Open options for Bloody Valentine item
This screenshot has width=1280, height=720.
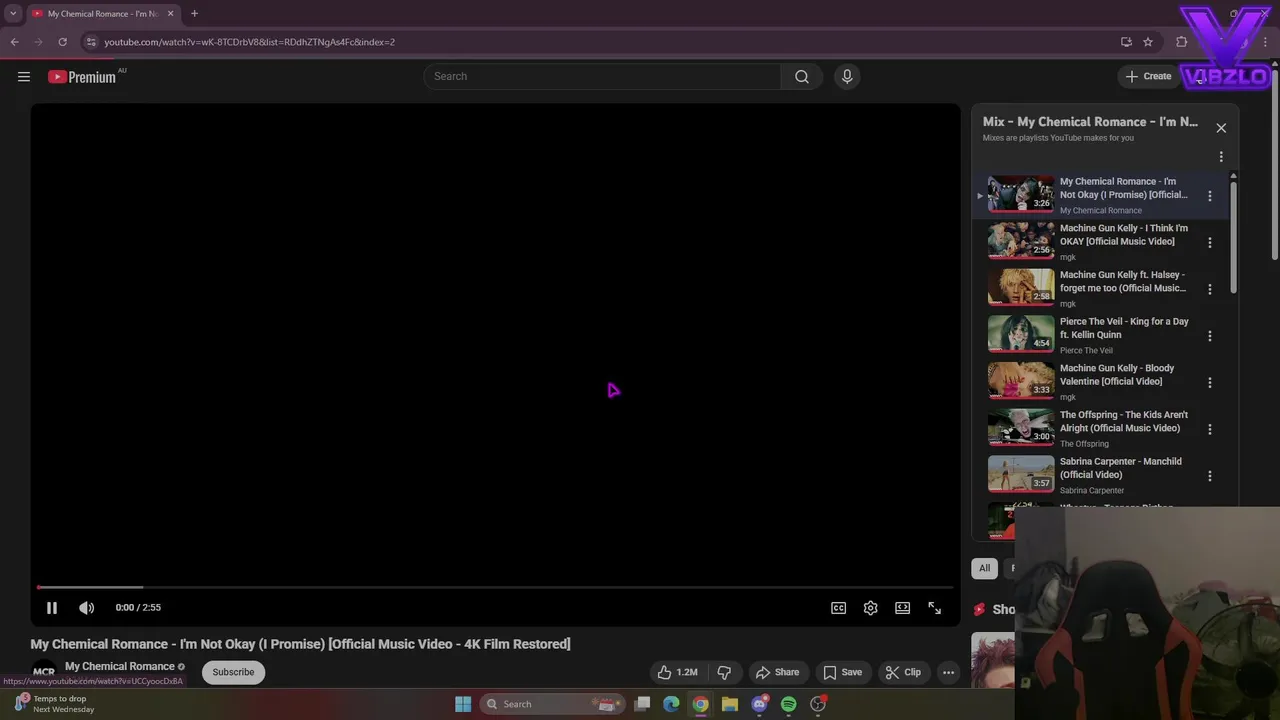coord(1210,382)
